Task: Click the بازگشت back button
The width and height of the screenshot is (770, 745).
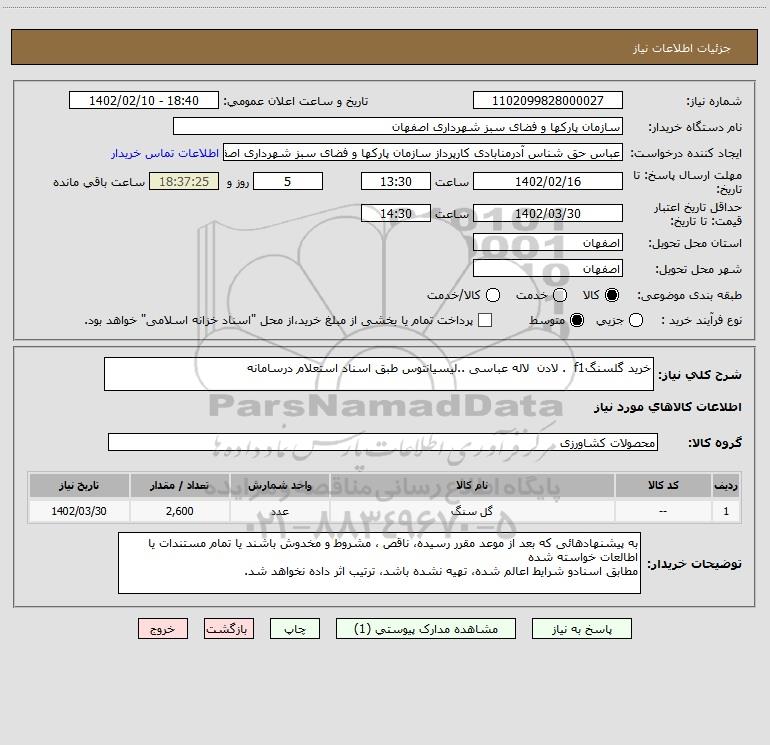Action: point(229,629)
